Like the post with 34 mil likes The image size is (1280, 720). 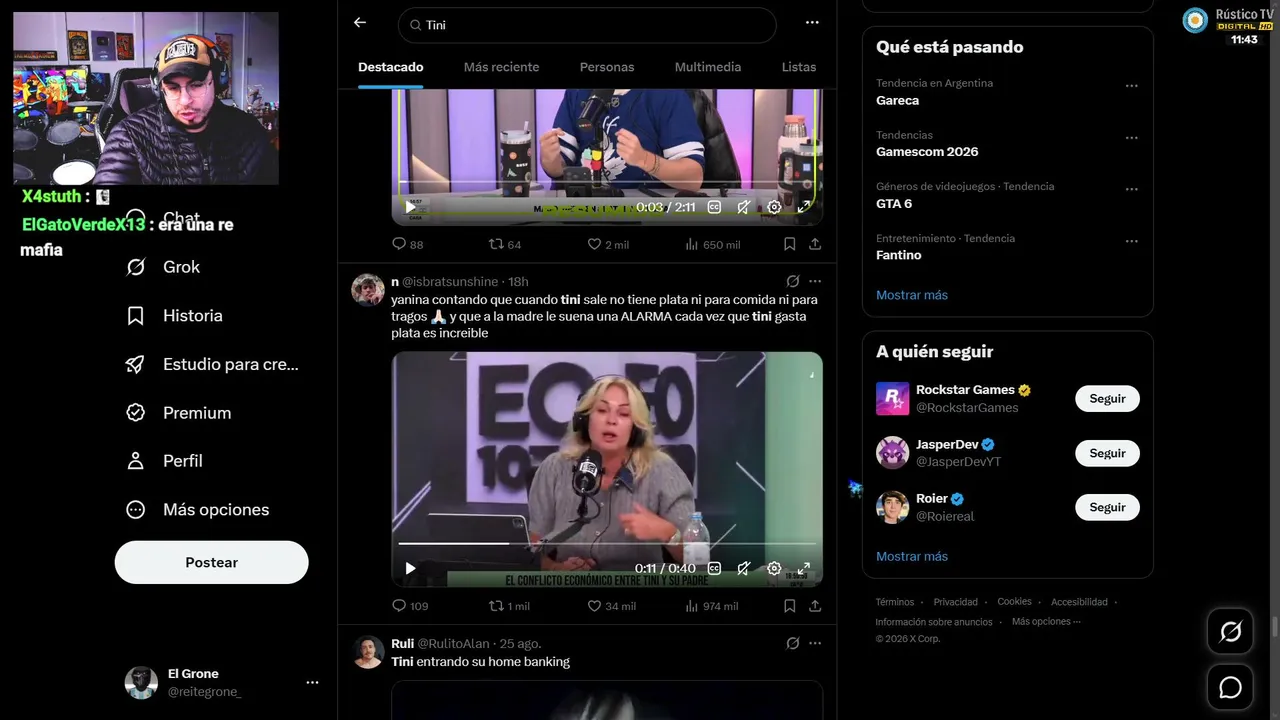(x=611, y=606)
